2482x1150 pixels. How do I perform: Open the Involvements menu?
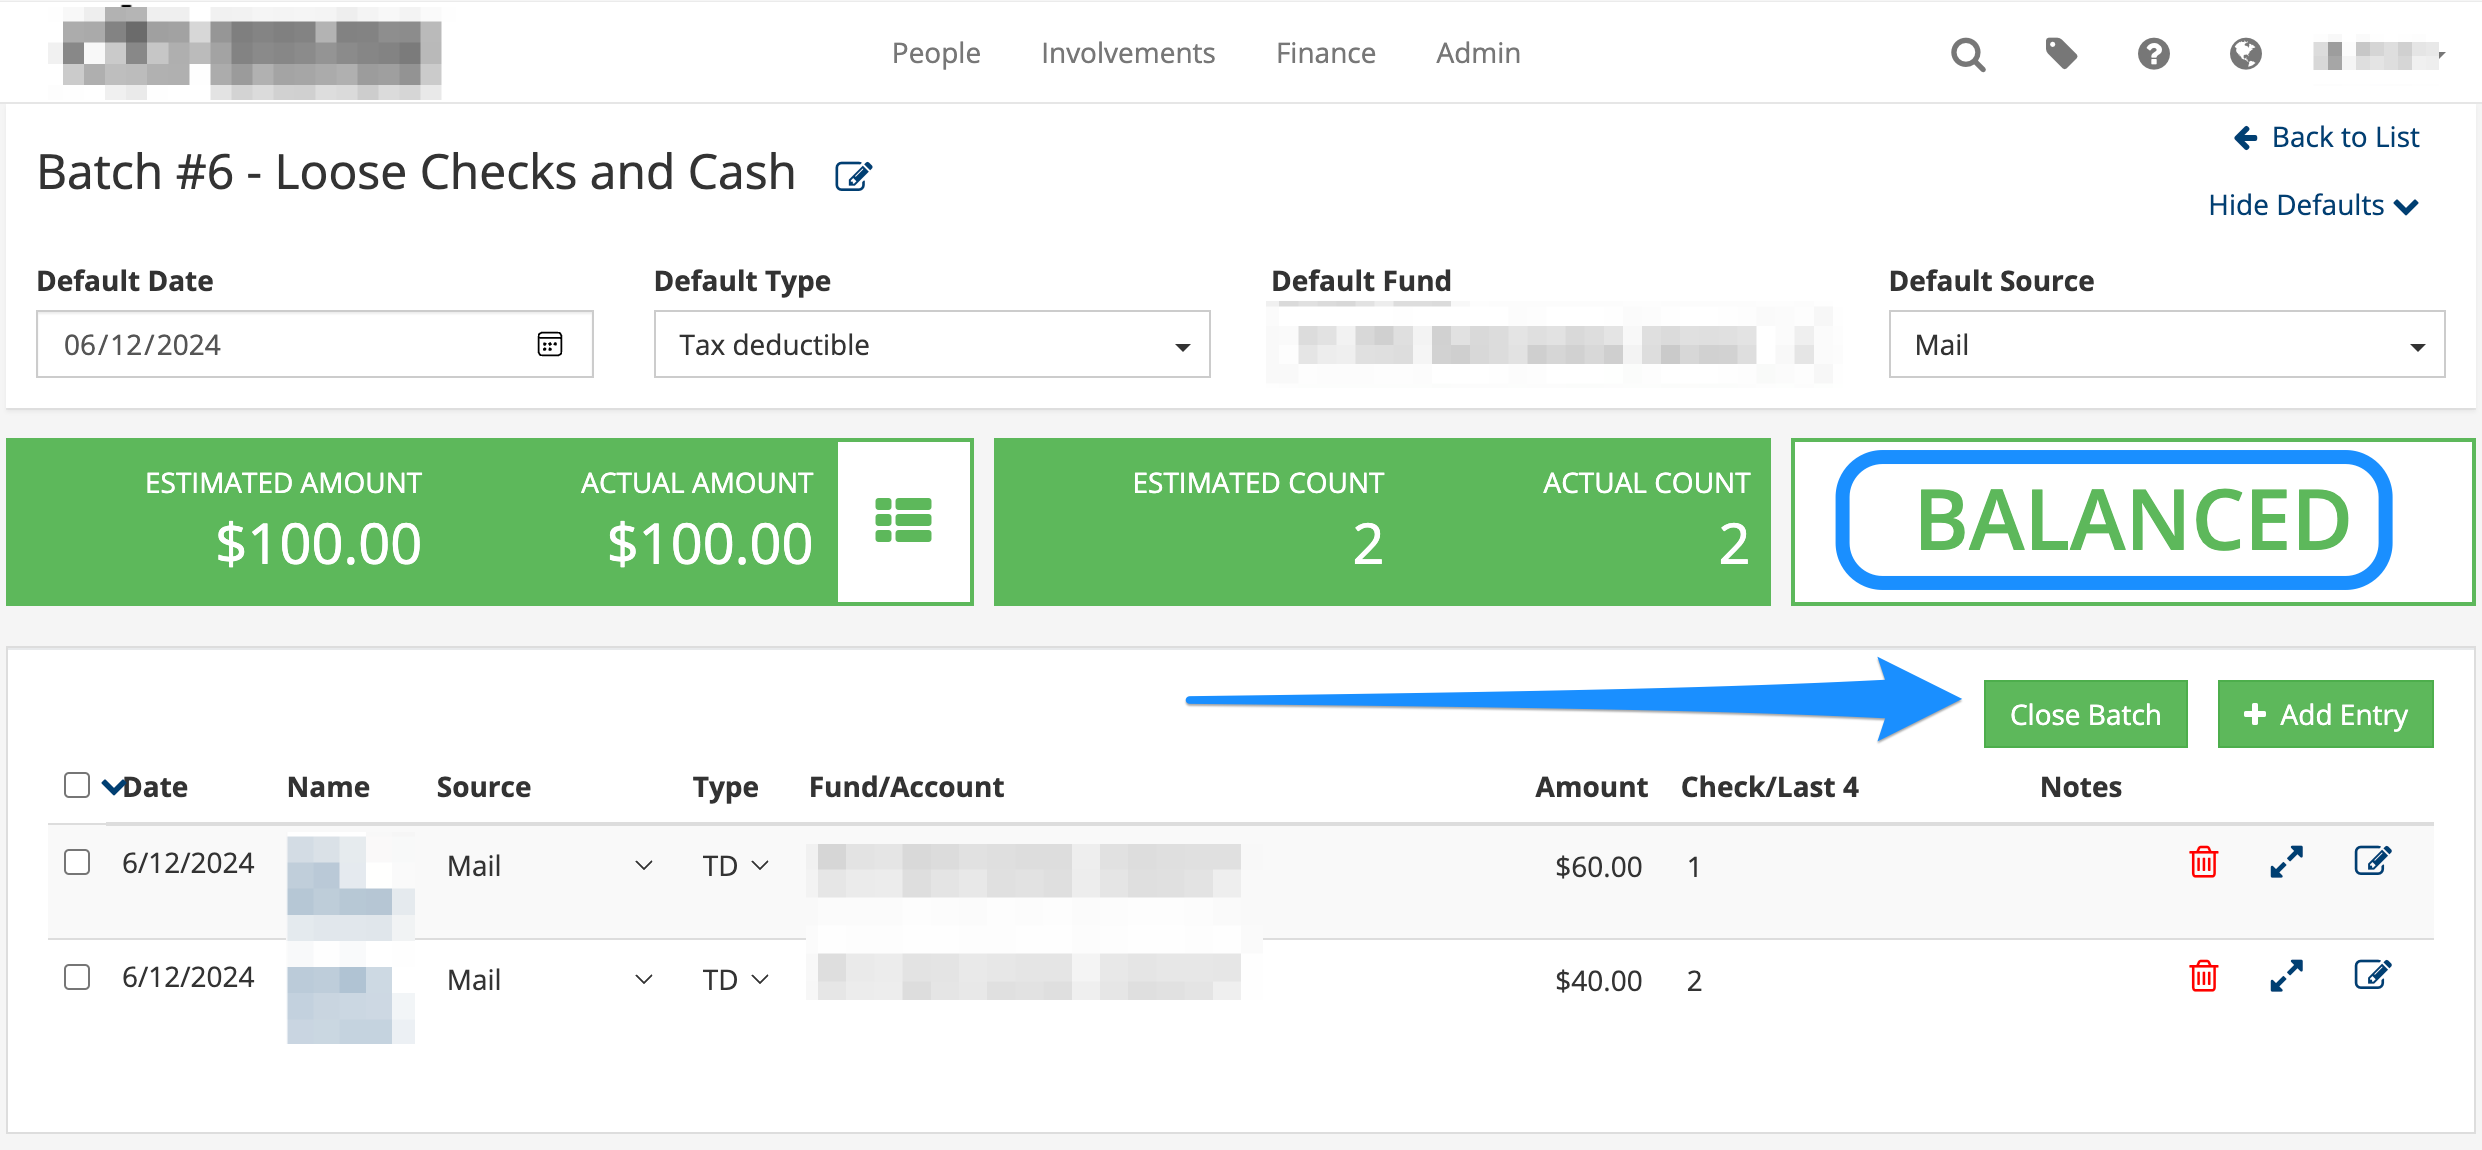pyautogui.click(x=1128, y=53)
